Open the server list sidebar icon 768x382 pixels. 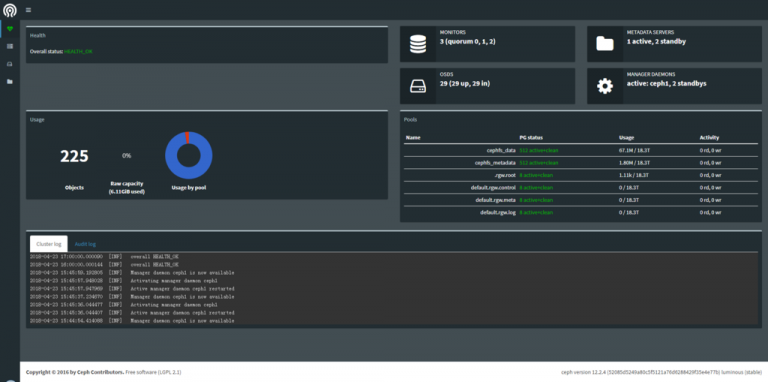tap(10, 46)
